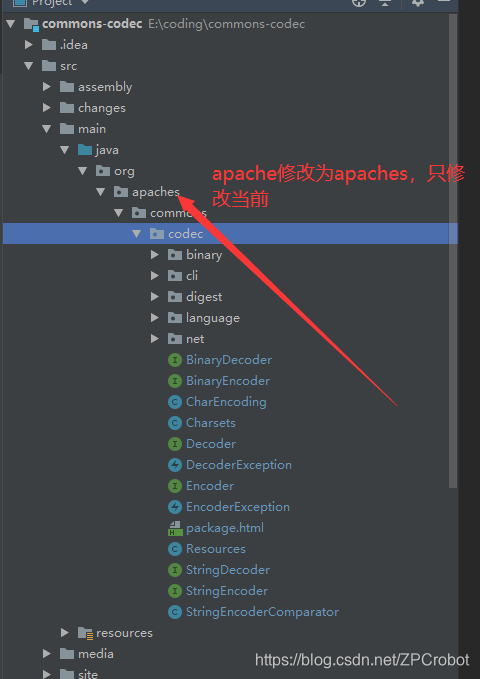
Task: Click the StringEncoderComparator class icon
Action: 175,612
